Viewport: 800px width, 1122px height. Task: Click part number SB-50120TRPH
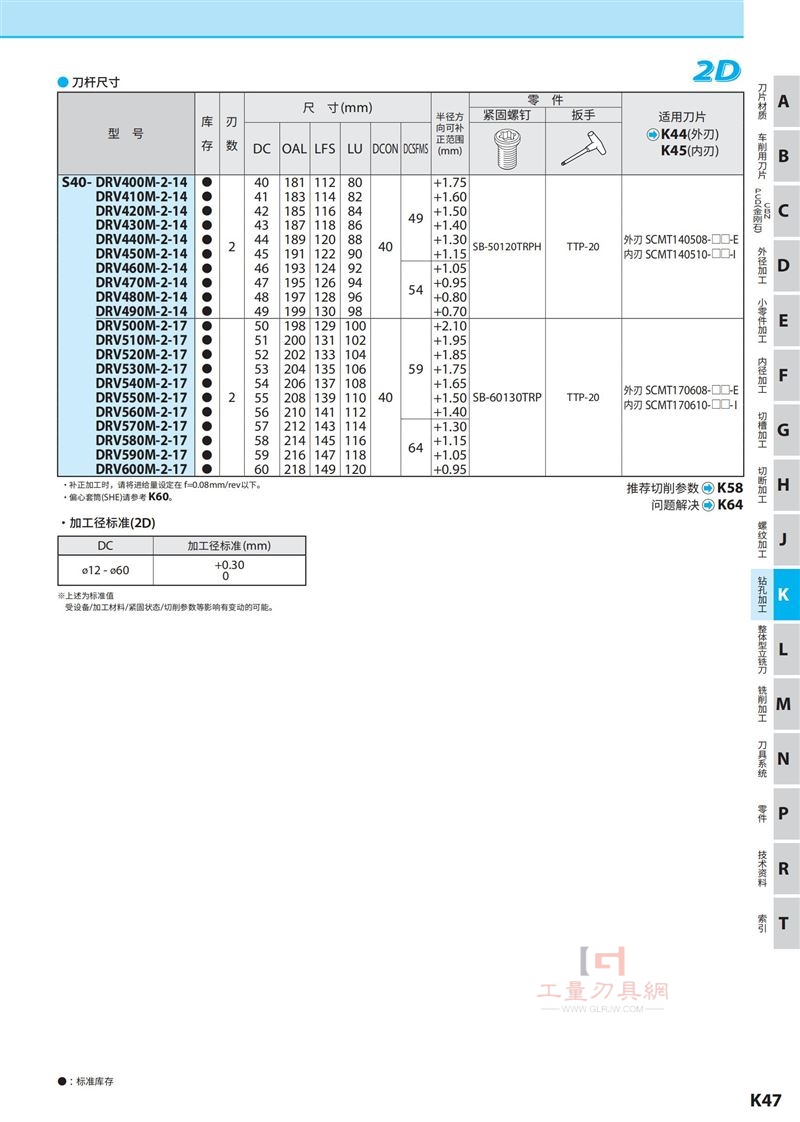point(507,247)
